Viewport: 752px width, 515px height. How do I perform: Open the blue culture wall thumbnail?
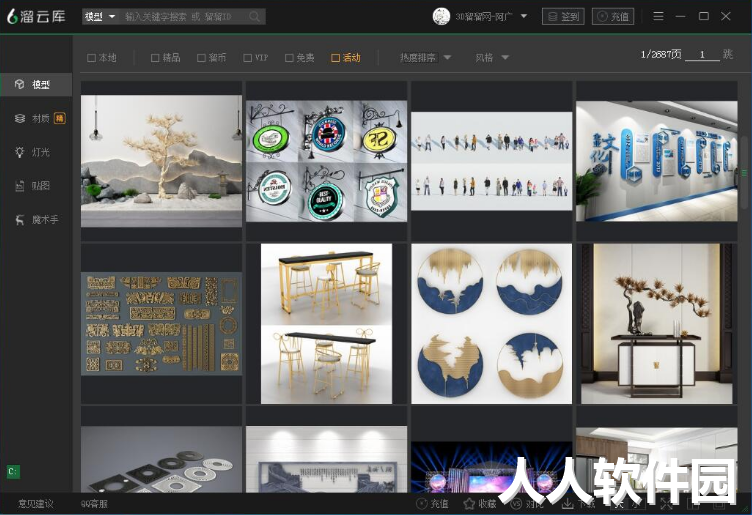coord(657,161)
